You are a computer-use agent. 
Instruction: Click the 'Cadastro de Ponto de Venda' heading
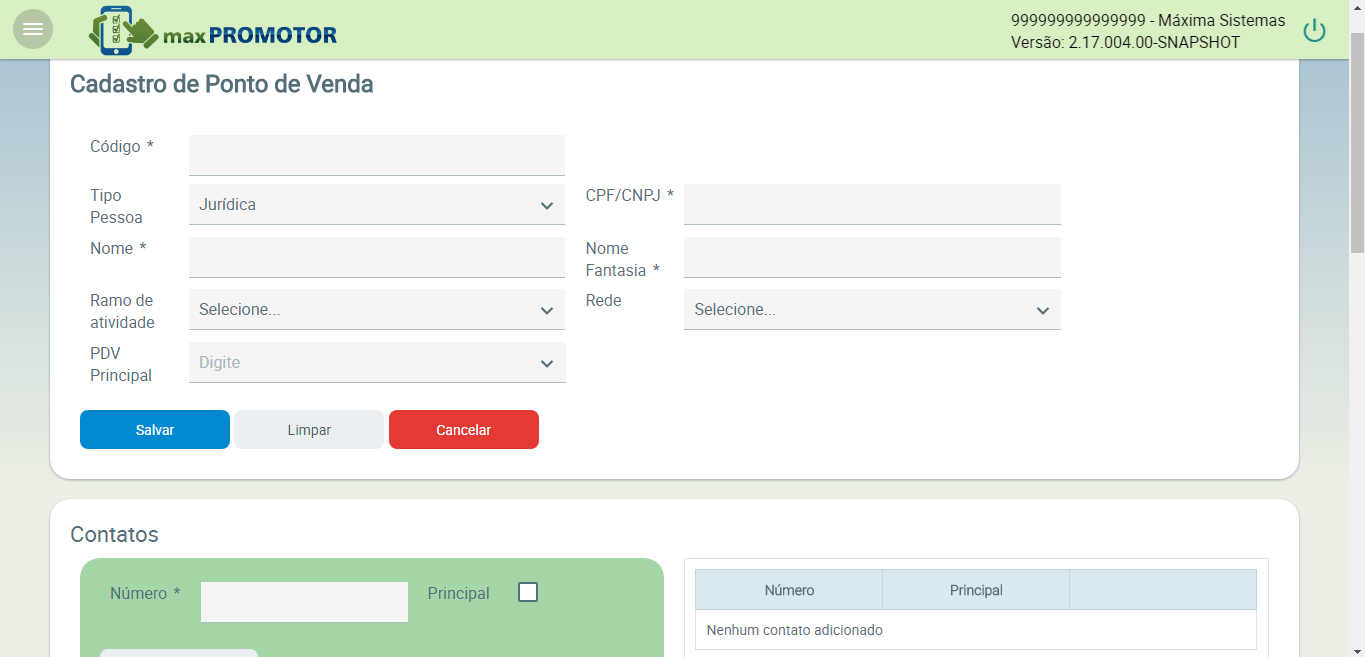coord(222,84)
